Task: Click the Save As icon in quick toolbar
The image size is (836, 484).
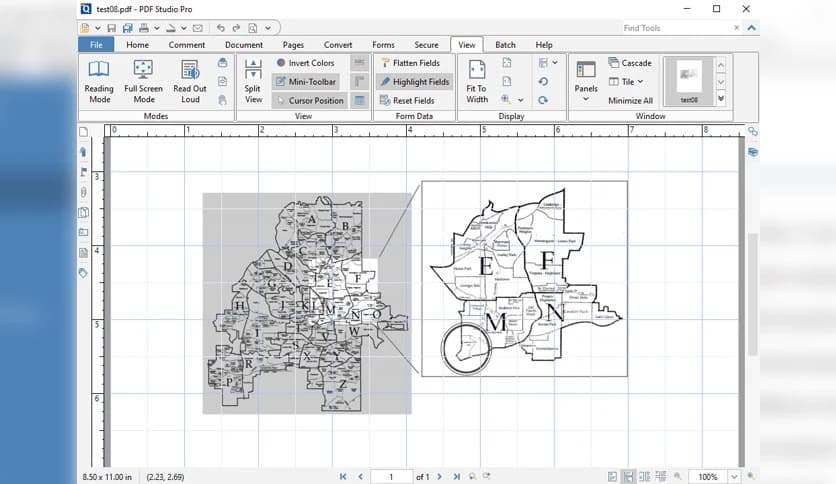Action: click(x=127, y=28)
